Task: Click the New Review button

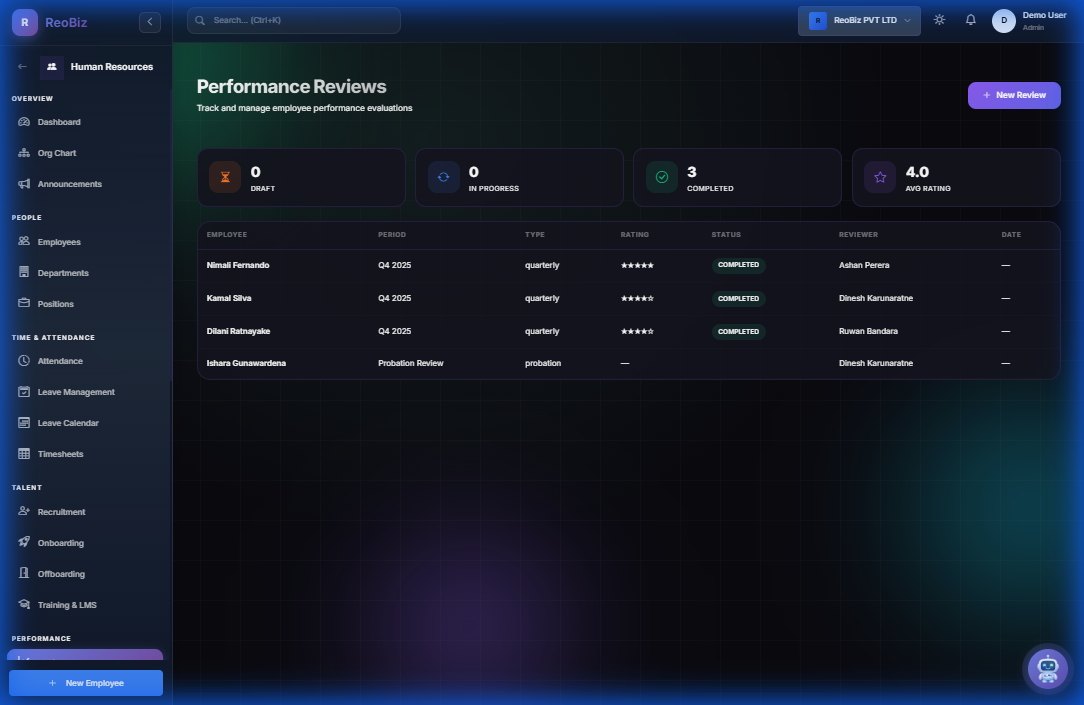Action: click(x=1014, y=95)
